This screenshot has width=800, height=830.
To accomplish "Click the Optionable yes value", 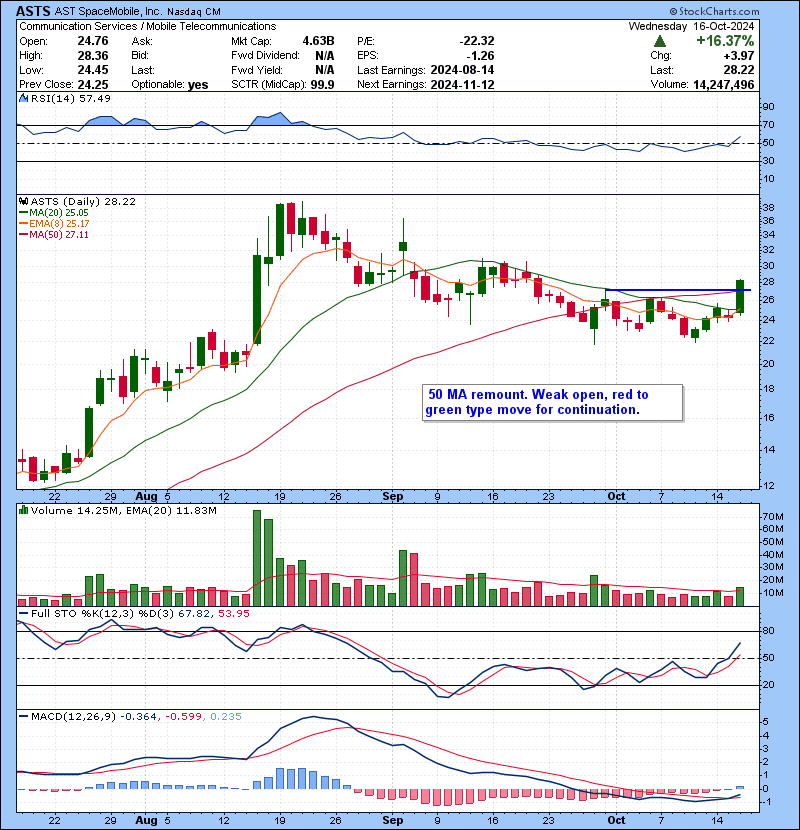I will (x=198, y=85).
